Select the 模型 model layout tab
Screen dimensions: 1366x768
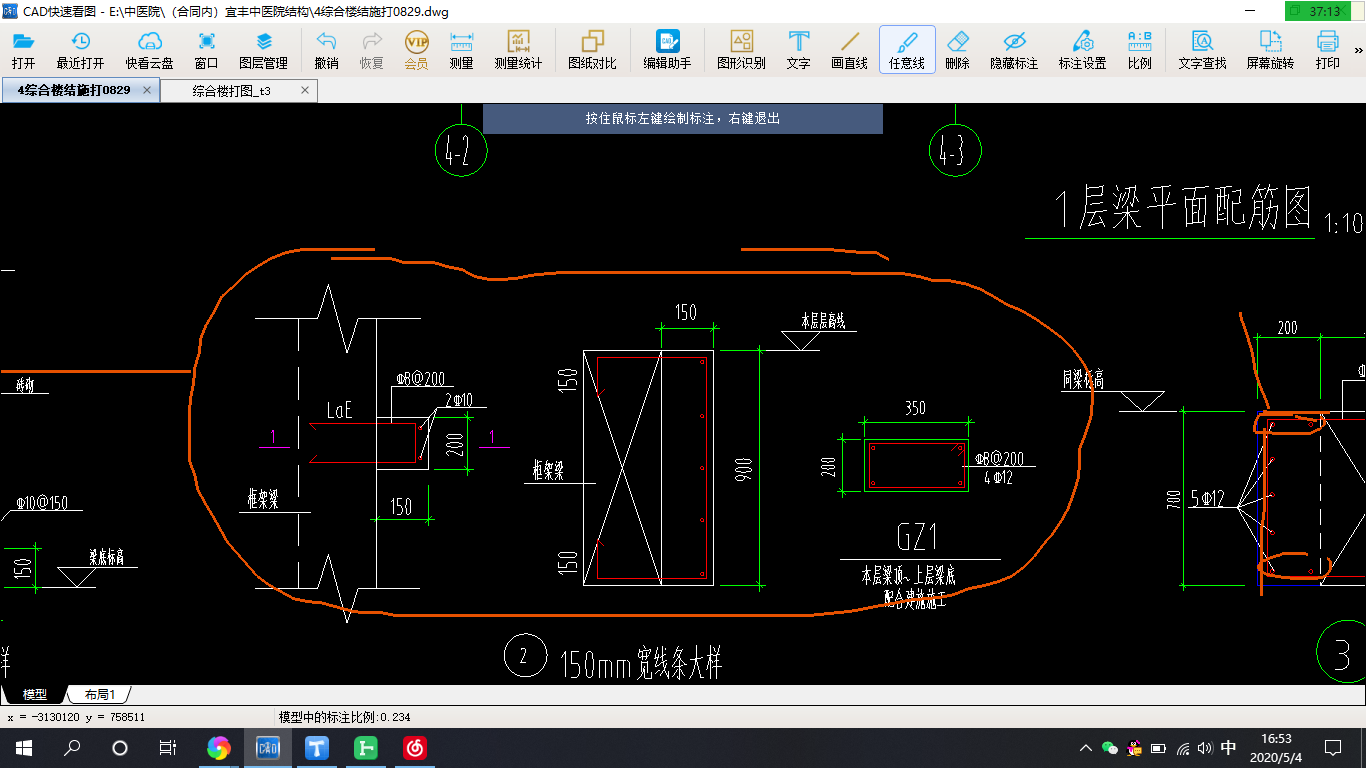[x=35, y=694]
